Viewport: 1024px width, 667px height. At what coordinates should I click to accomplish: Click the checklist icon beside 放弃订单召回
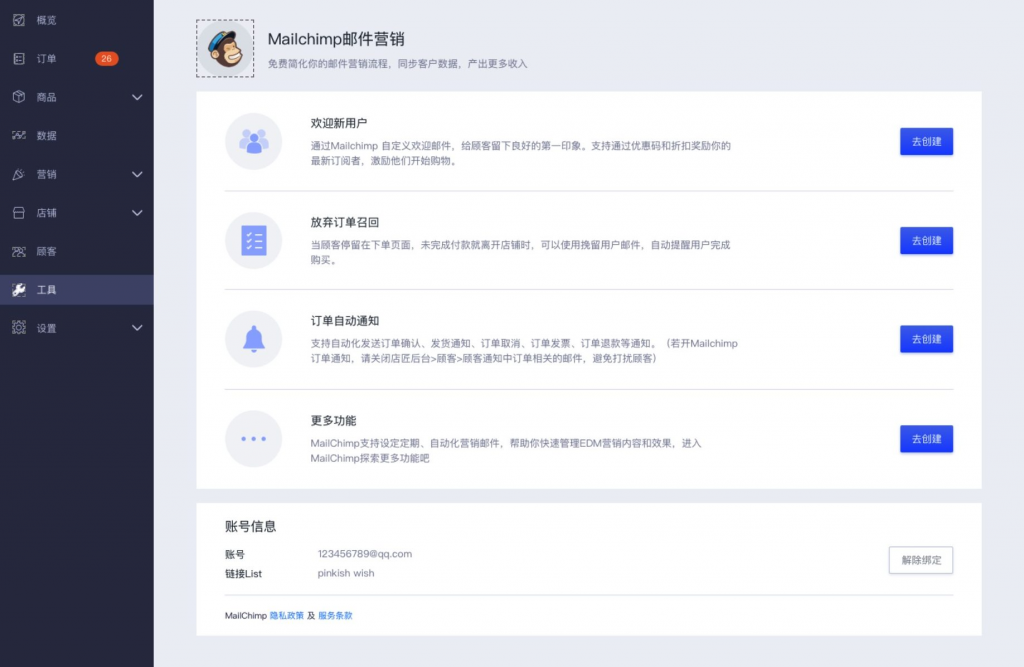tap(253, 242)
